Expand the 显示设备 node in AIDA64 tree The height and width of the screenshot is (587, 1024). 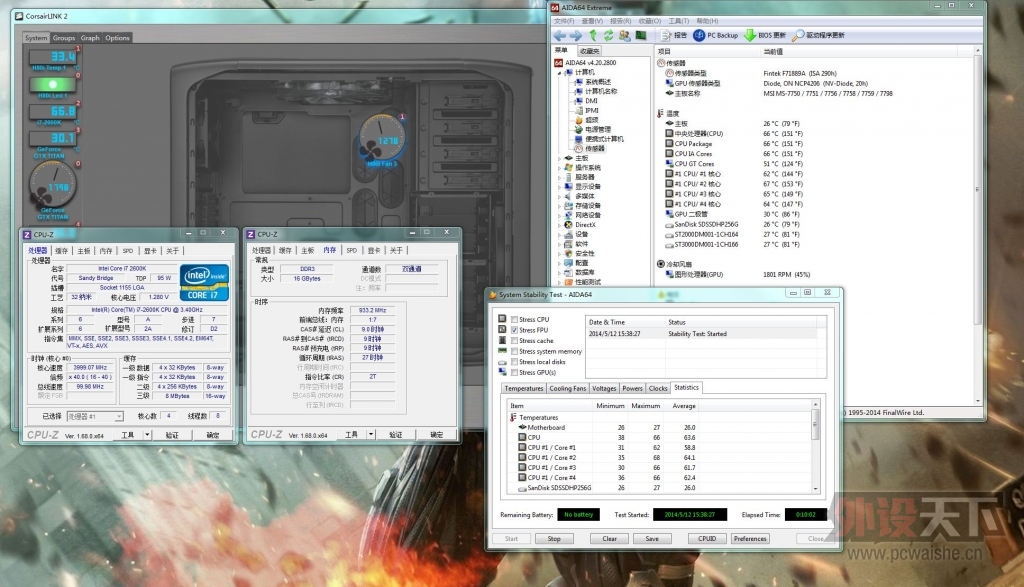tap(560, 187)
